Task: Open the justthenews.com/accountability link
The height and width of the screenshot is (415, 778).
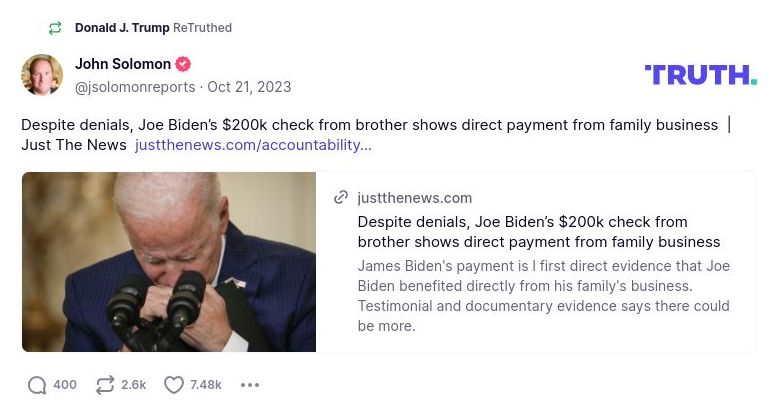Action: coord(253,145)
